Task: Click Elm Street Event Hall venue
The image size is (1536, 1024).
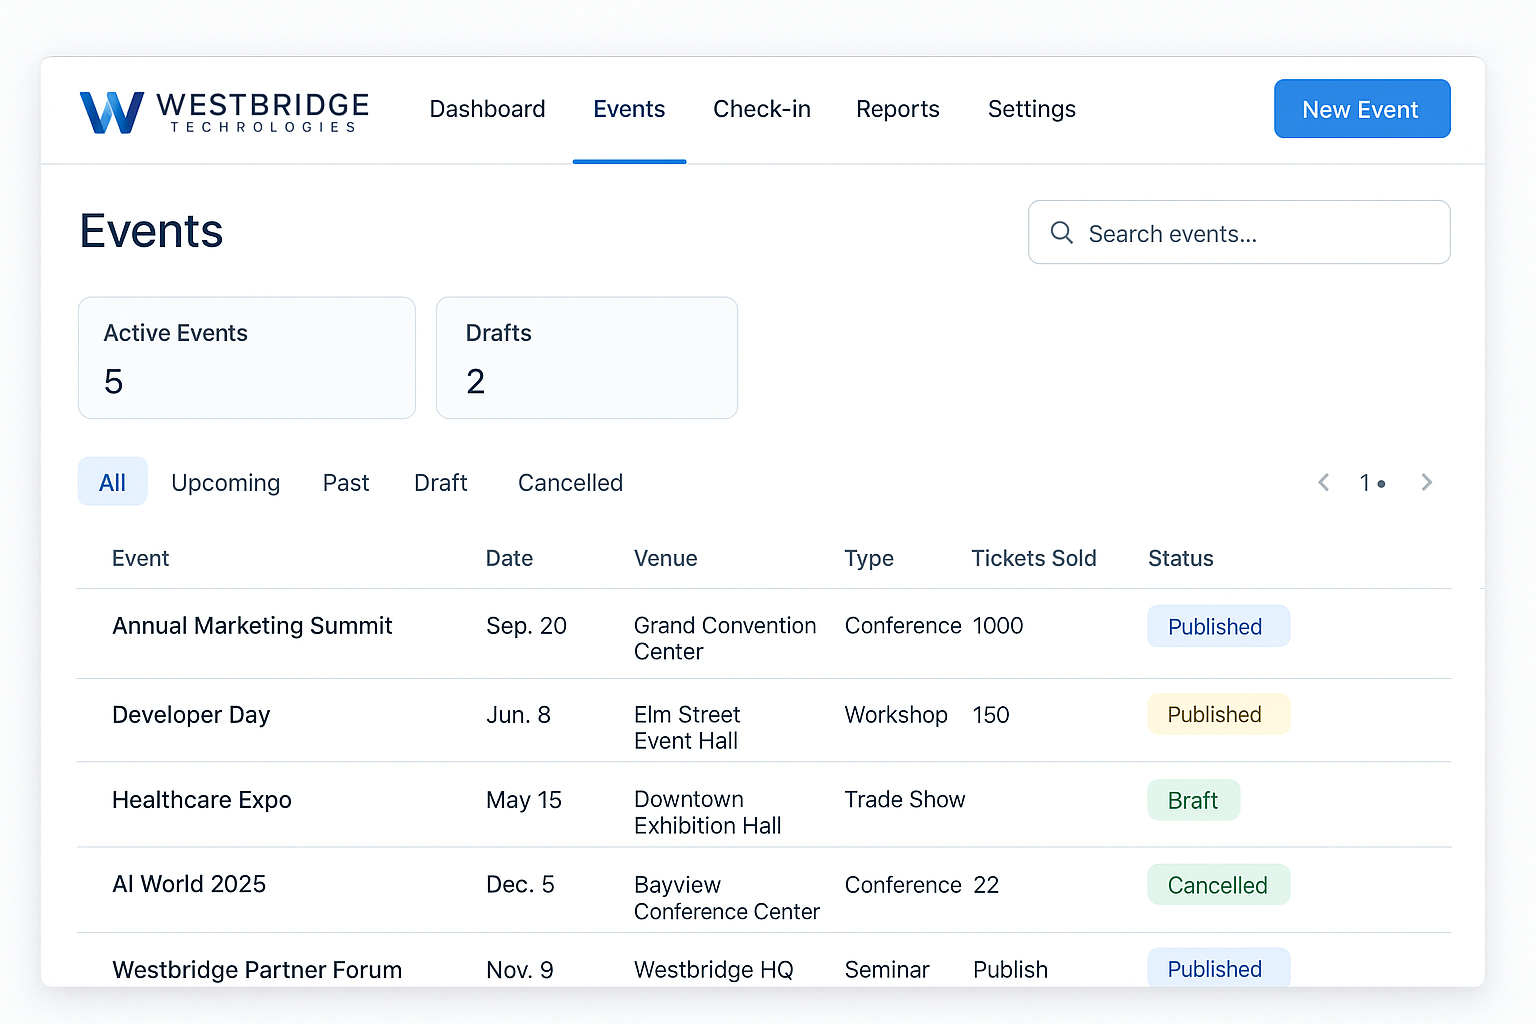Action: [687, 727]
